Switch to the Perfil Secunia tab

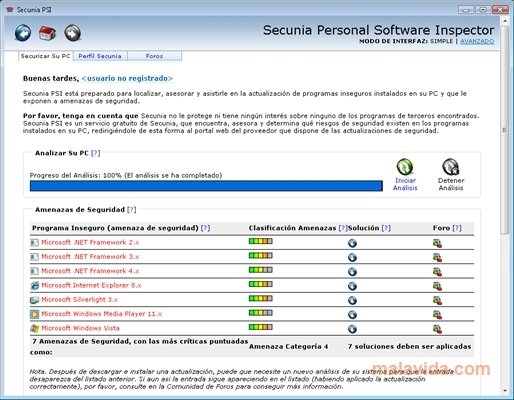click(100, 56)
